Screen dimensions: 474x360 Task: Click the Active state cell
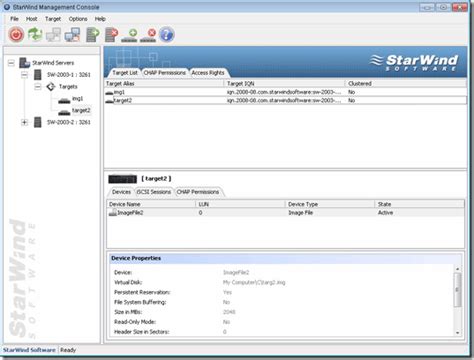pos(385,213)
